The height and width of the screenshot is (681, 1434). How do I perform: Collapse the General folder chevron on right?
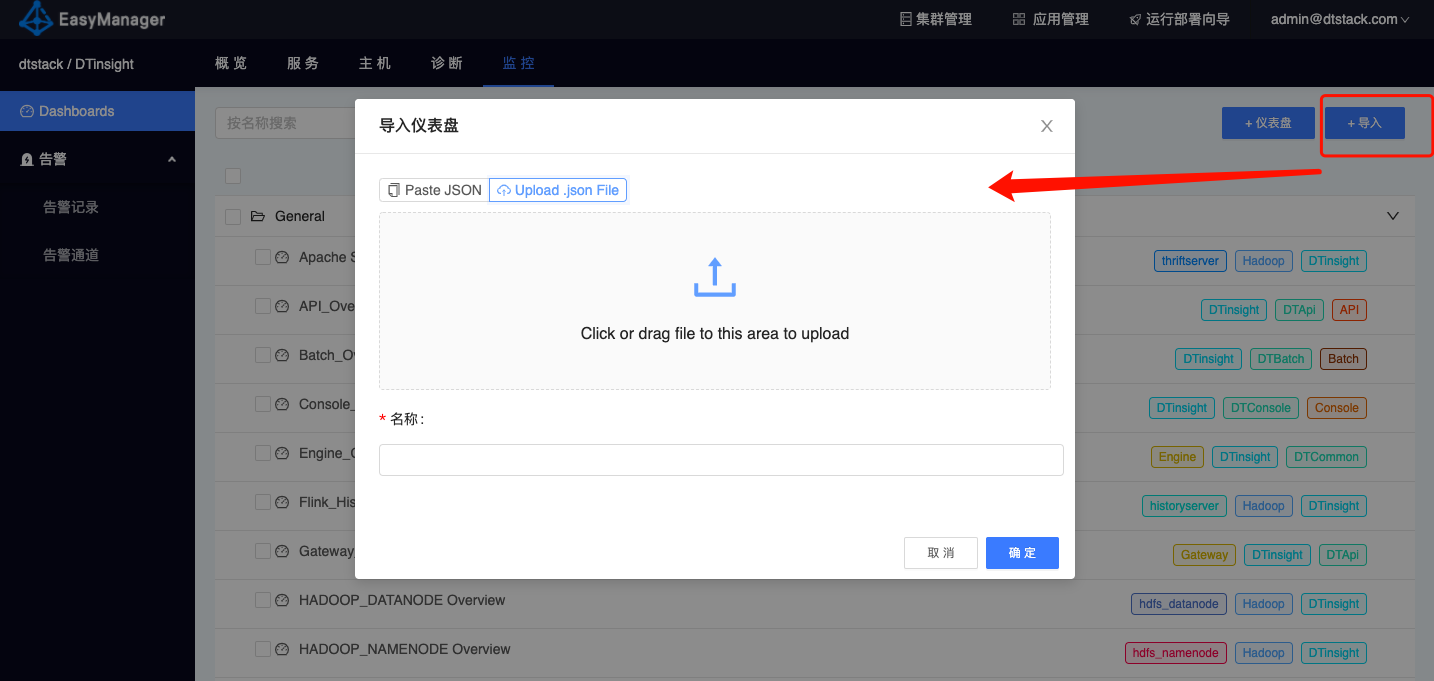tap(1393, 216)
